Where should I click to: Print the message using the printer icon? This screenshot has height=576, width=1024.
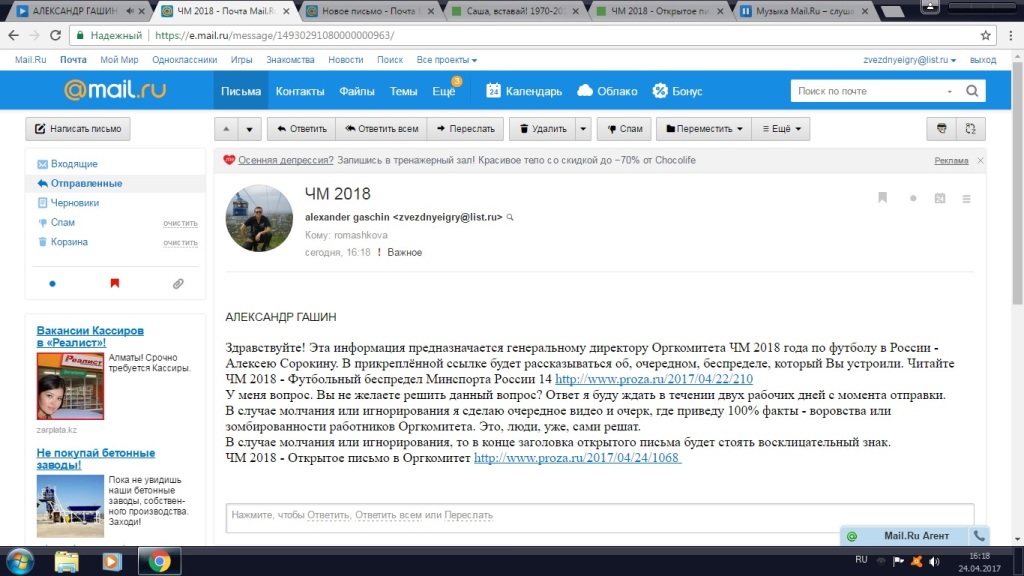942,129
